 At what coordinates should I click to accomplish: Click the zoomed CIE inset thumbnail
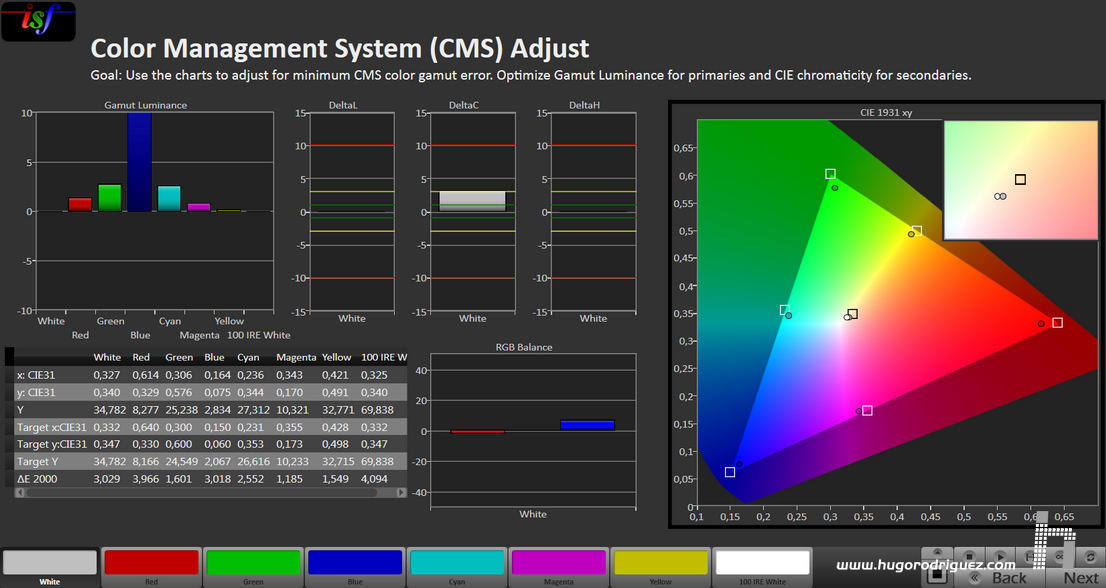1019,180
